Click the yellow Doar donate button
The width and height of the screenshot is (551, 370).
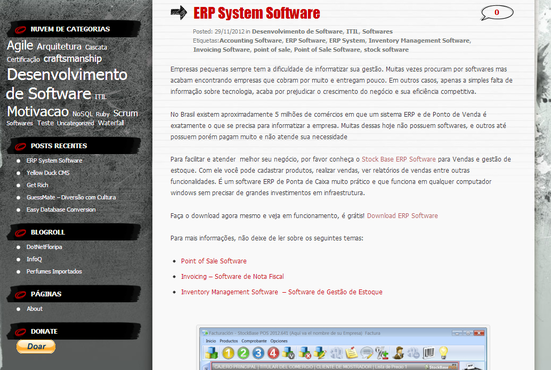36,346
